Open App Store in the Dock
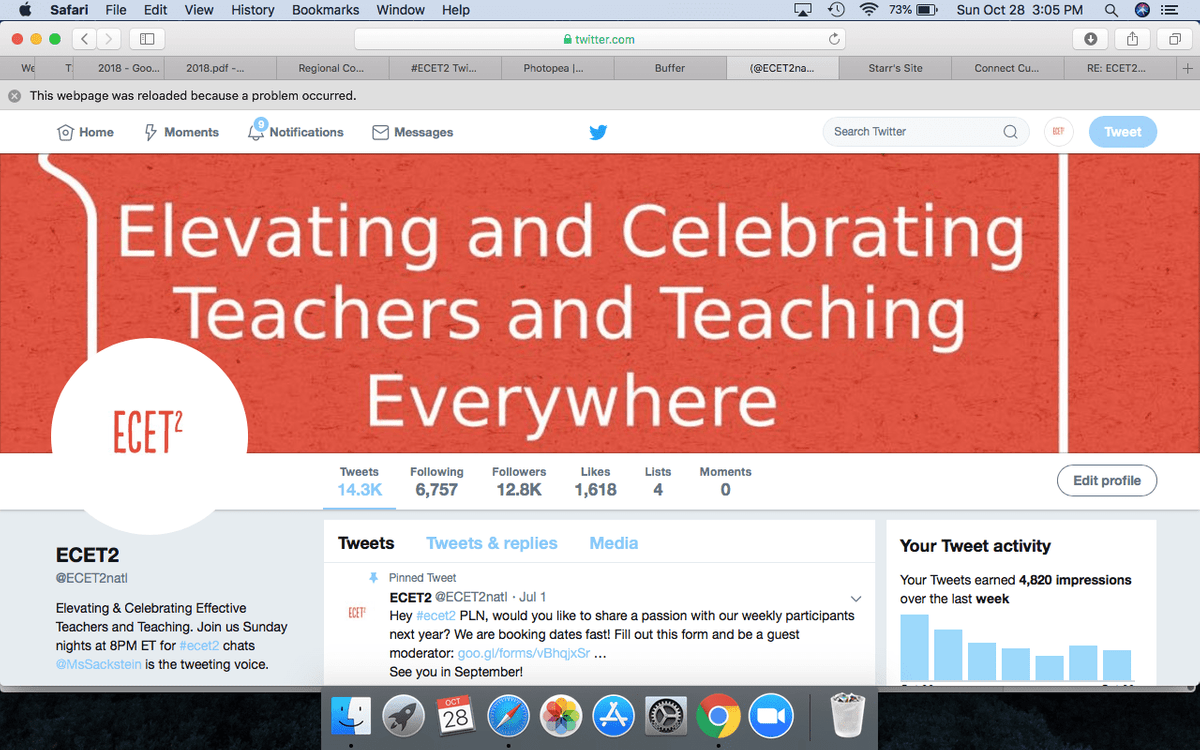This screenshot has height=750, width=1200. (613, 716)
